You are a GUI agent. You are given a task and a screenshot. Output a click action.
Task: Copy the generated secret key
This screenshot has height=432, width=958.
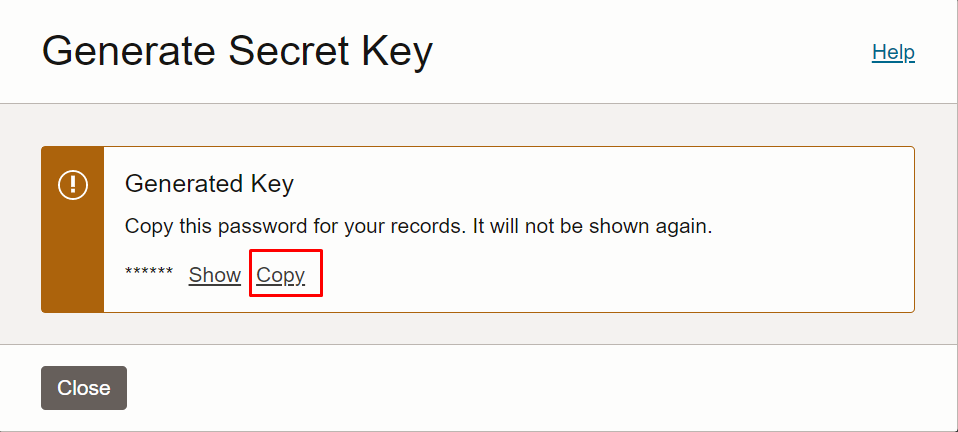(x=280, y=275)
